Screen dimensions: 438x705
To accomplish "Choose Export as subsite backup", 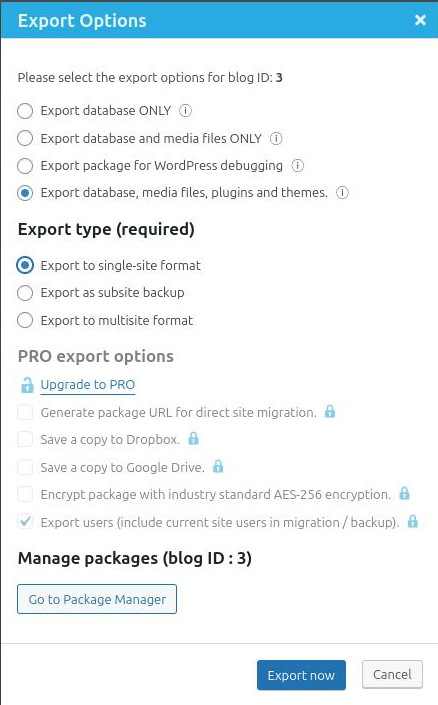I will coord(25,293).
